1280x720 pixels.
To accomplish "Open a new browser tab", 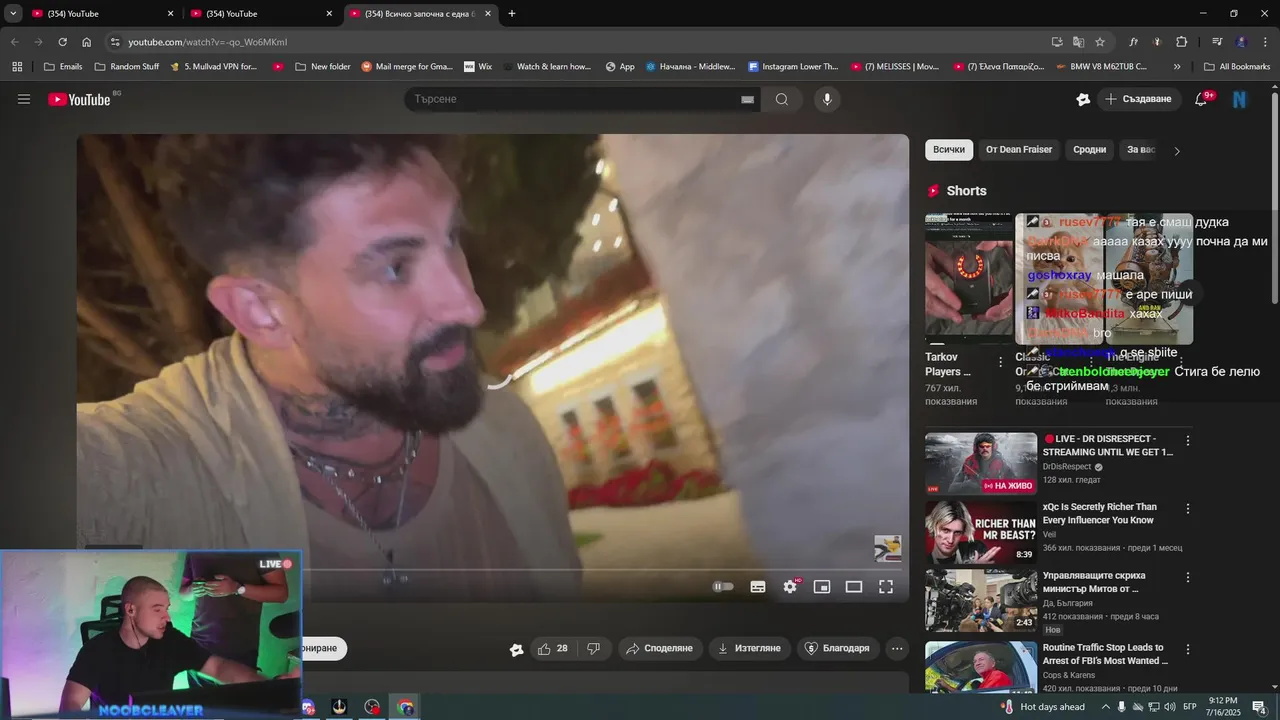I will (512, 14).
